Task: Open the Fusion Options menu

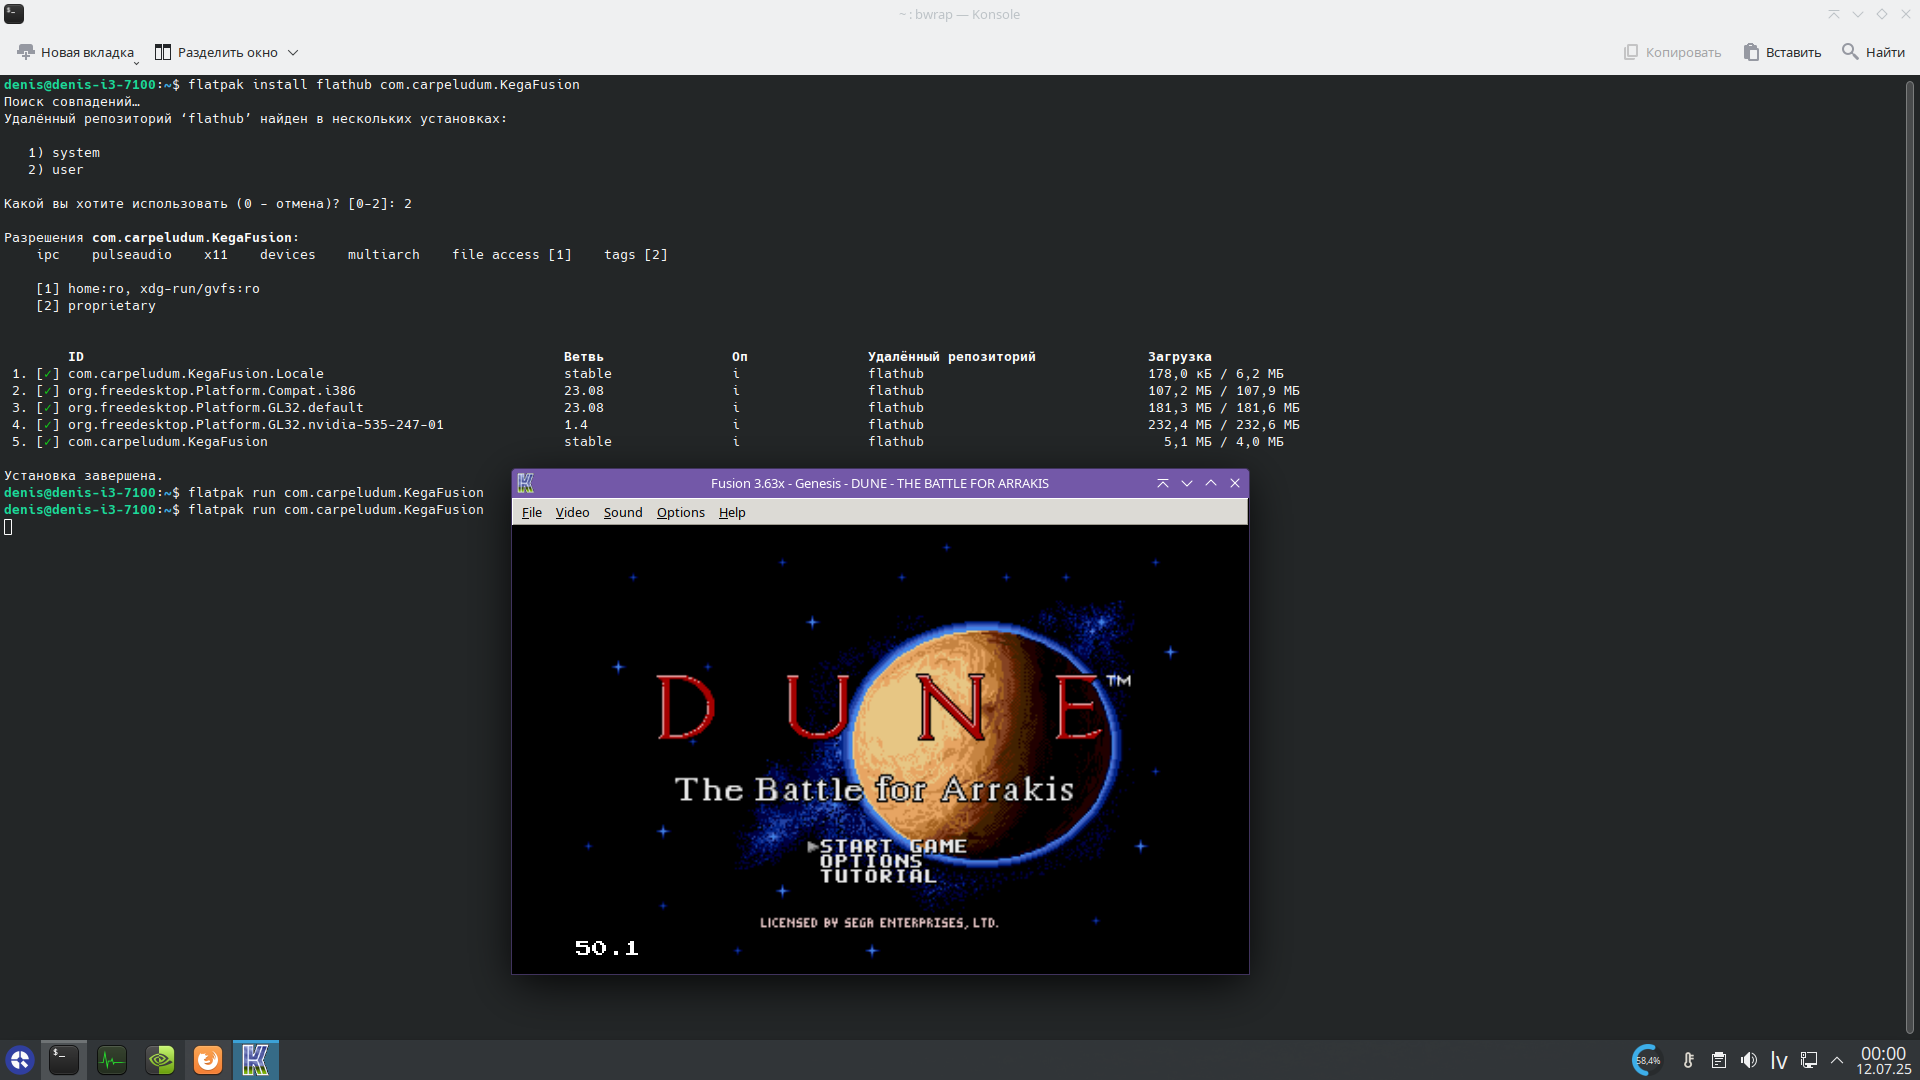Action: coord(680,512)
